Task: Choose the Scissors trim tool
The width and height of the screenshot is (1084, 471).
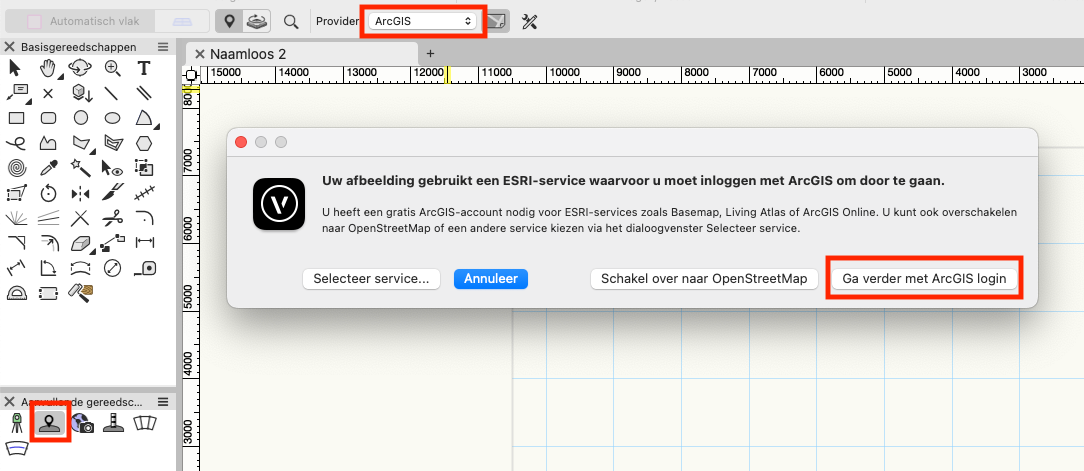Action: [112, 218]
